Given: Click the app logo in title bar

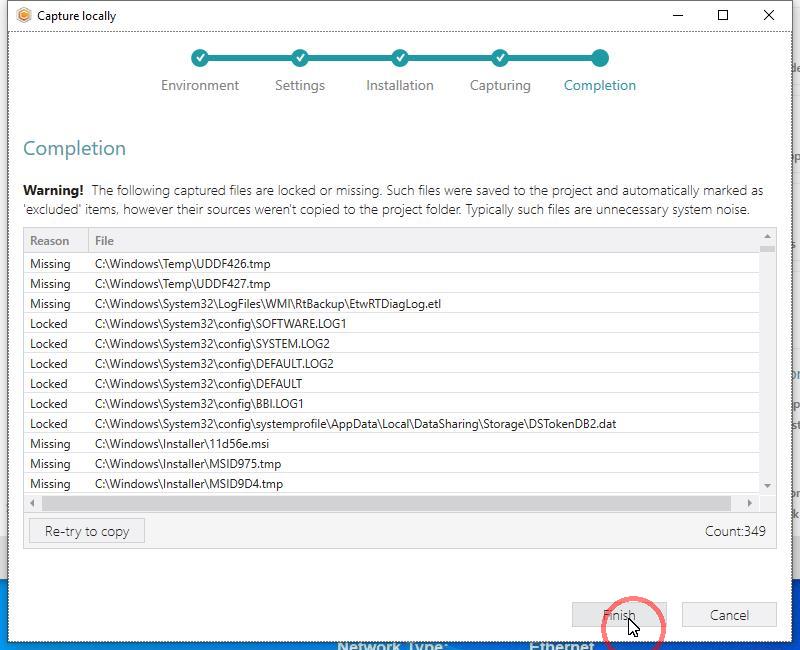Looking at the screenshot, I should tap(24, 15).
